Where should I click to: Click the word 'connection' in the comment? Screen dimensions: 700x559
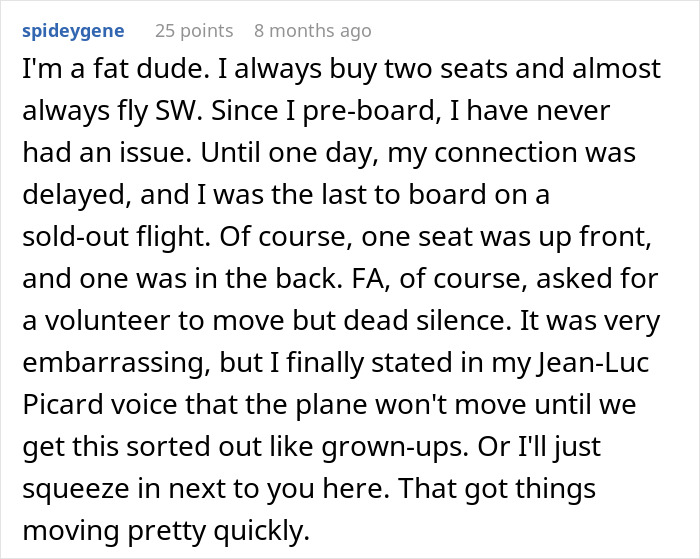pyautogui.click(x=506, y=153)
